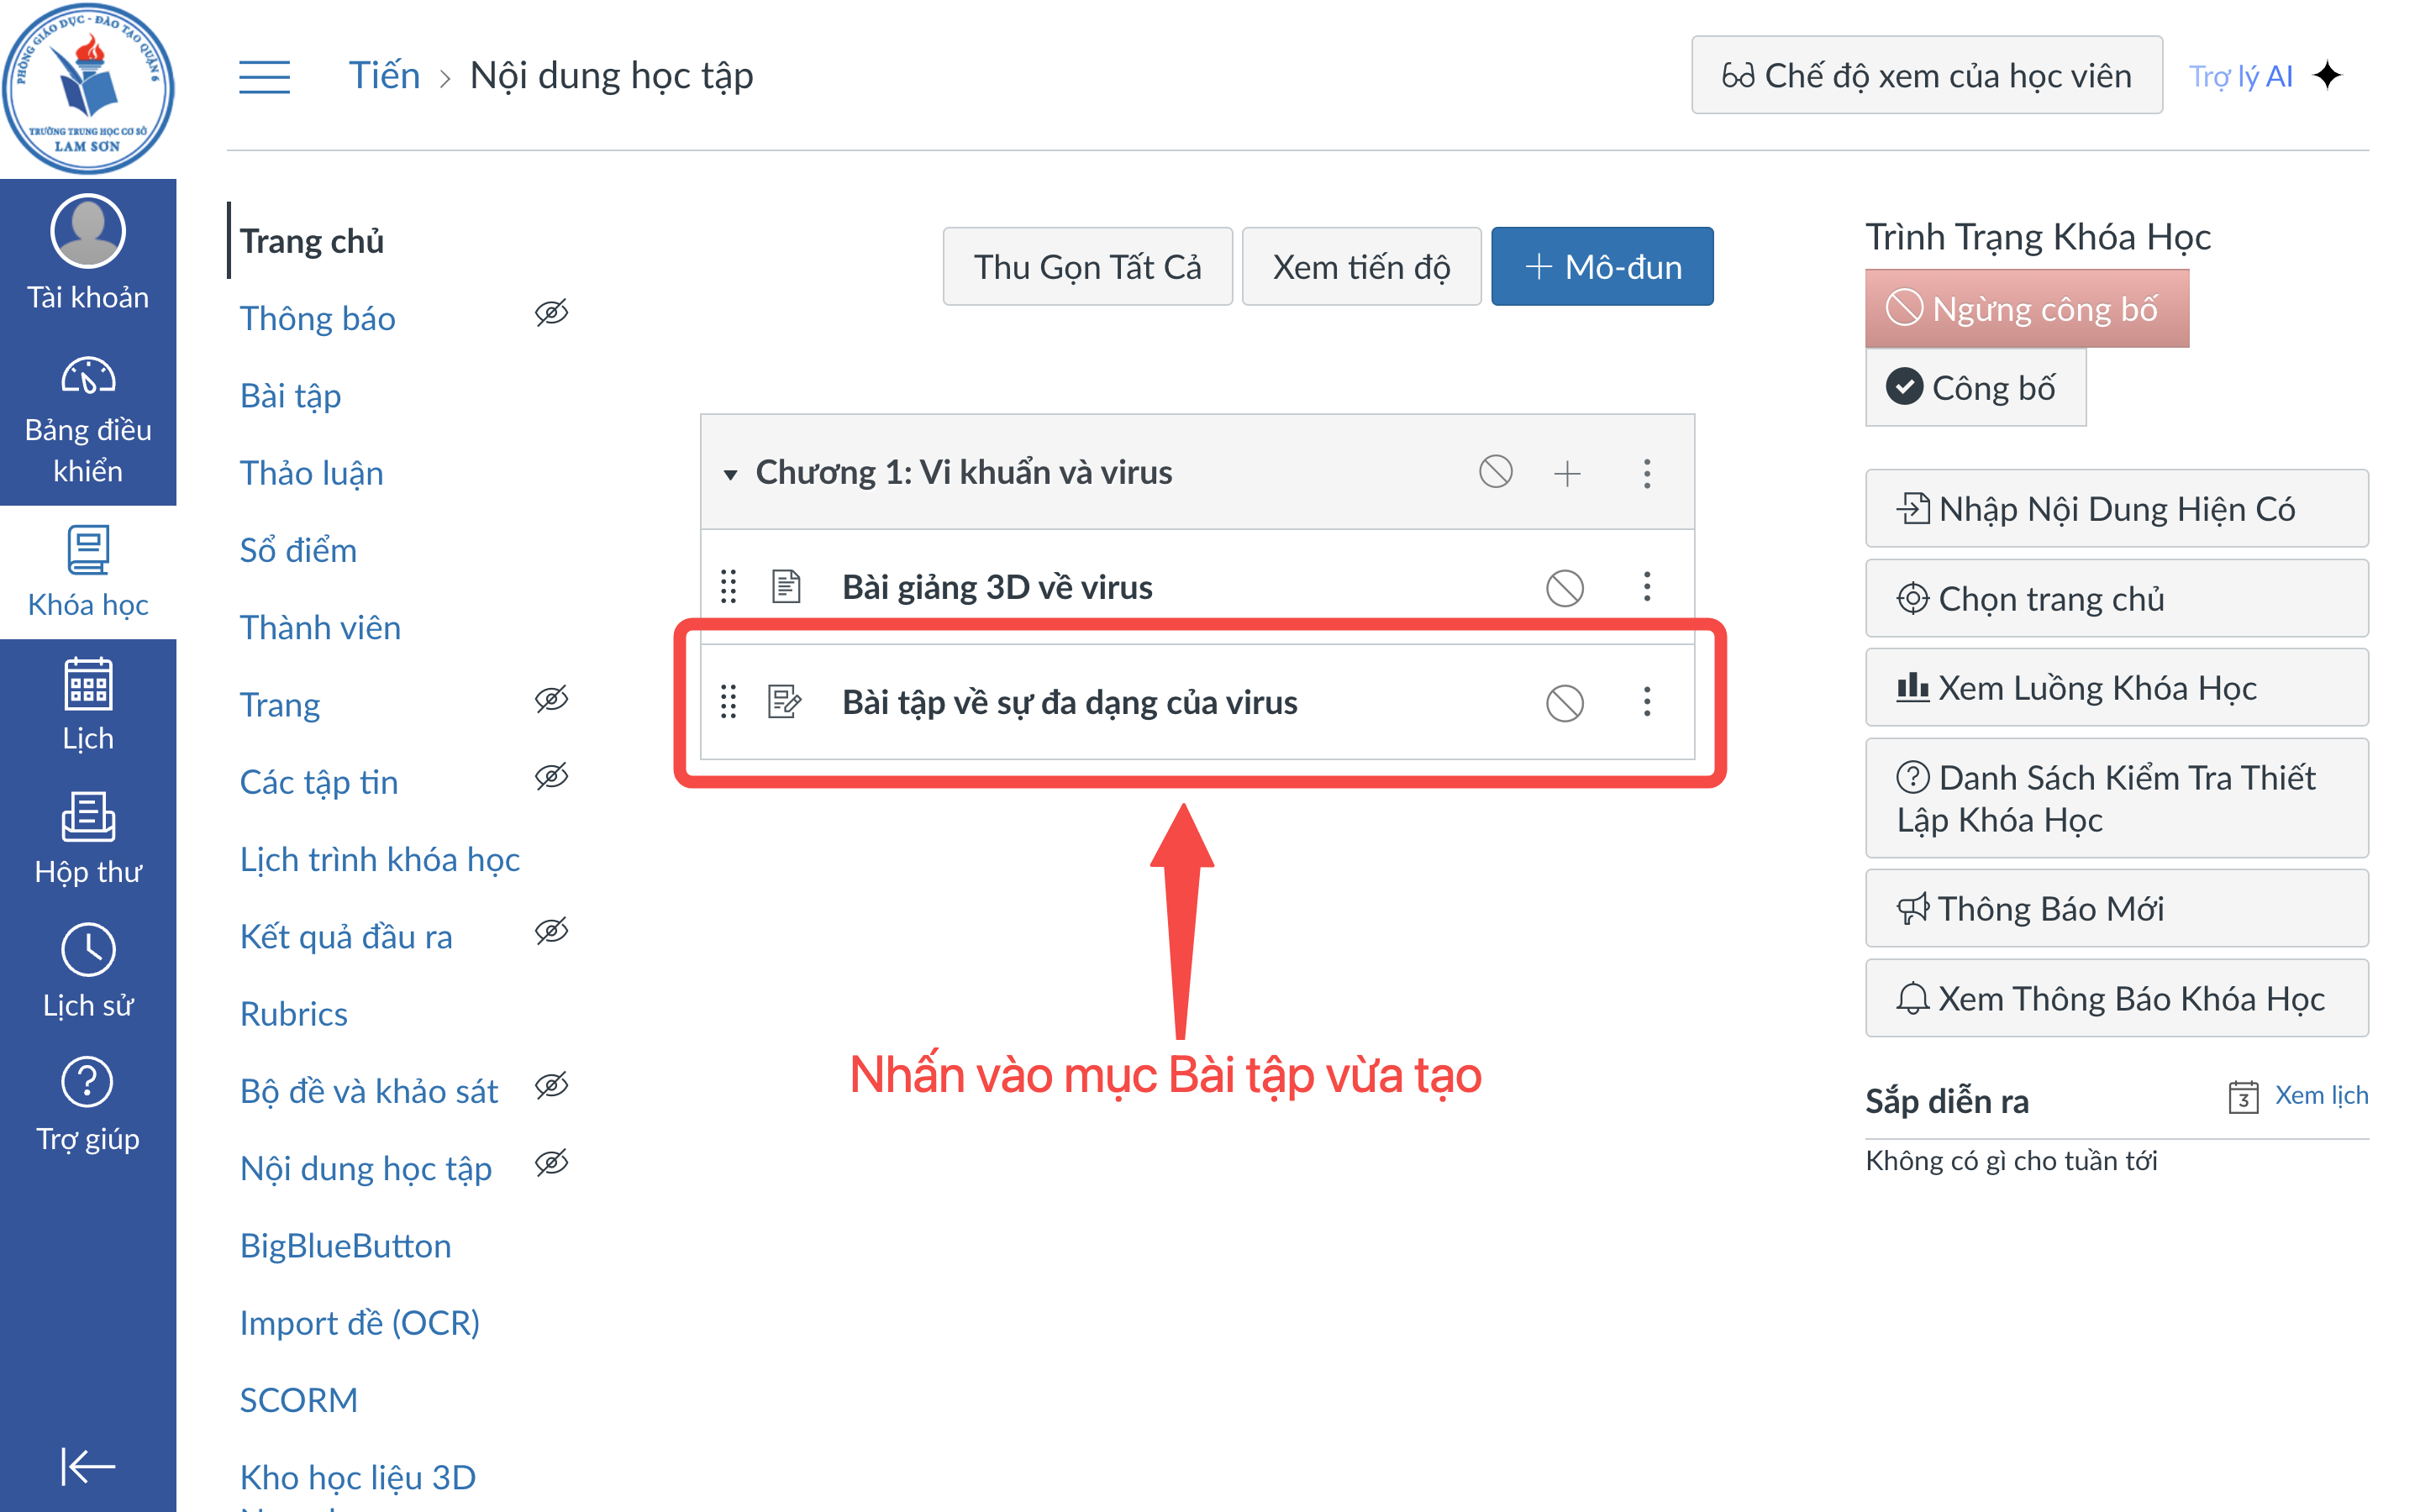Click the Lam Son school logo

click(x=88, y=88)
